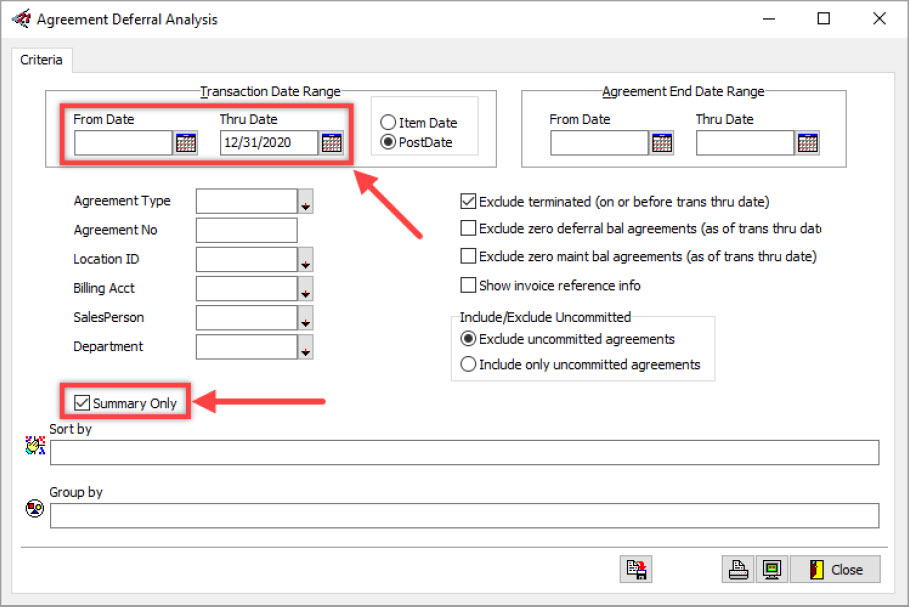Expand the Agreement Type dropdown
909x607 pixels.
(x=306, y=202)
